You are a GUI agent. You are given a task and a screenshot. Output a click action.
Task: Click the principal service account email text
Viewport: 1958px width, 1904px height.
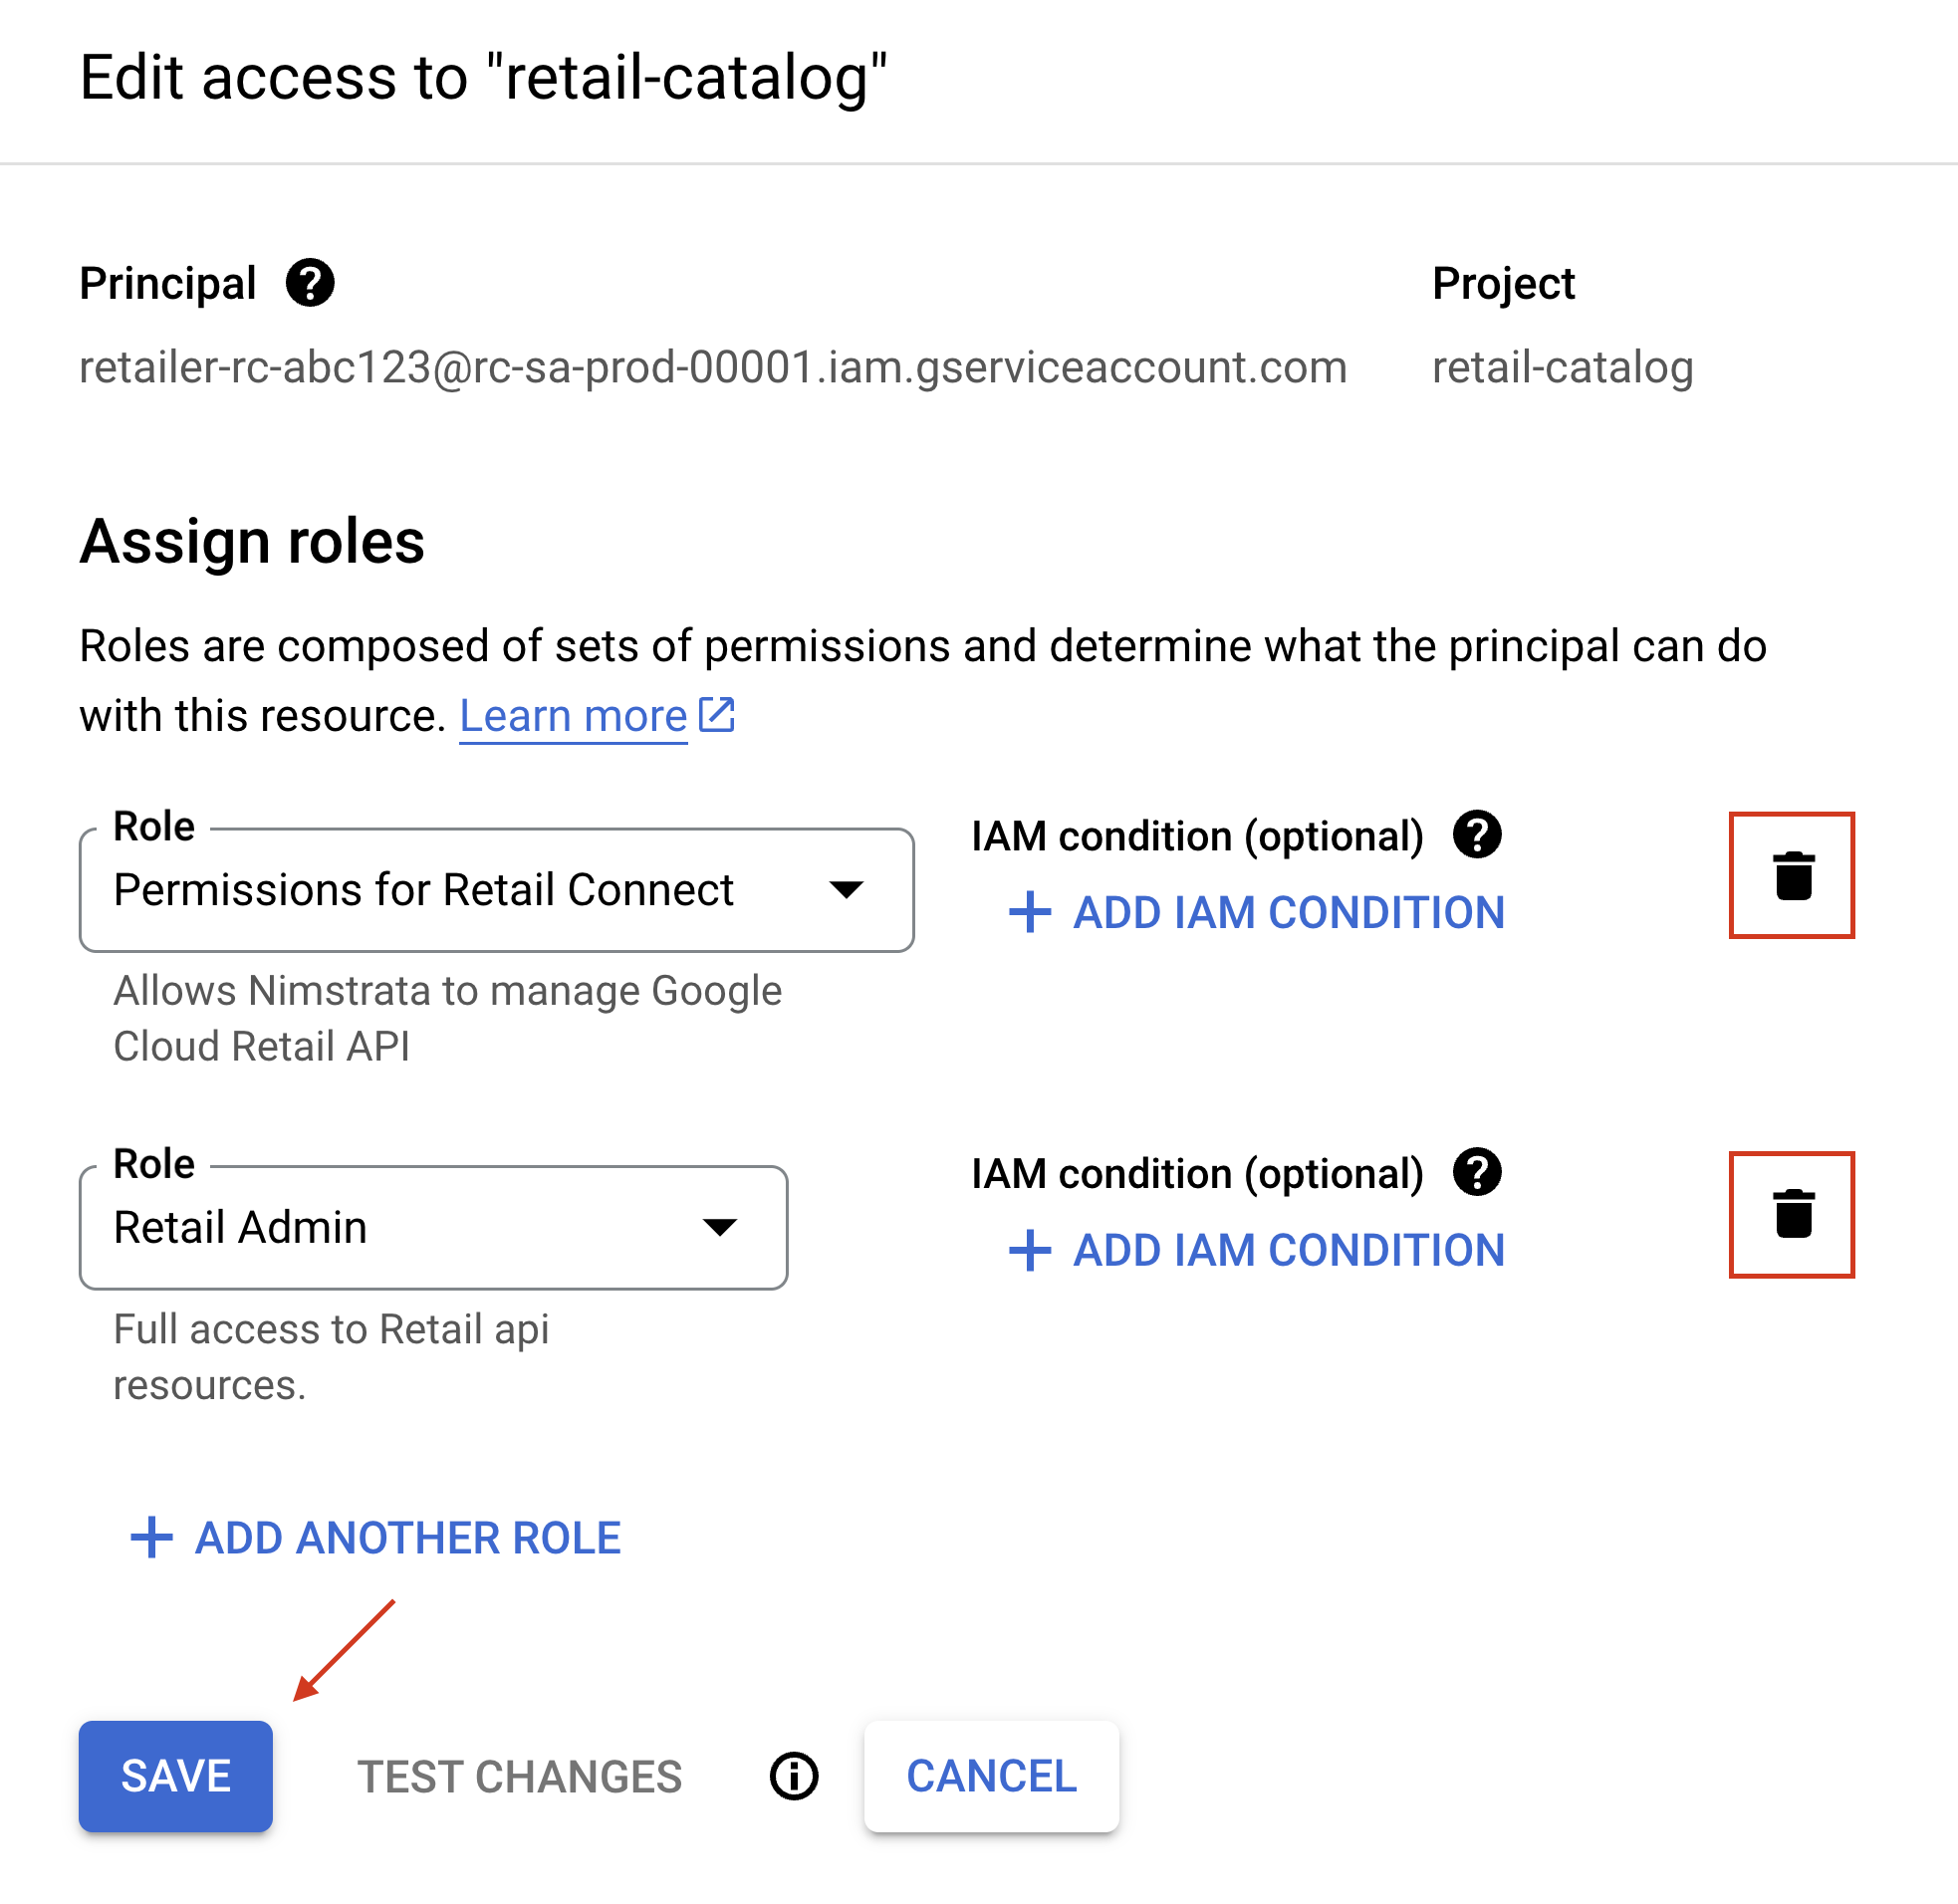713,367
